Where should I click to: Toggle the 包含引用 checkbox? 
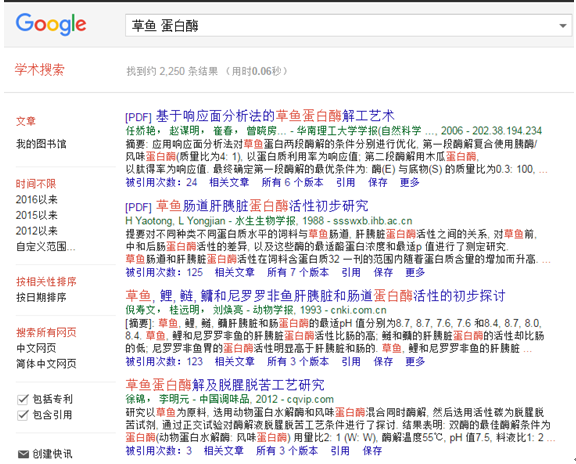pyautogui.click(x=23, y=415)
